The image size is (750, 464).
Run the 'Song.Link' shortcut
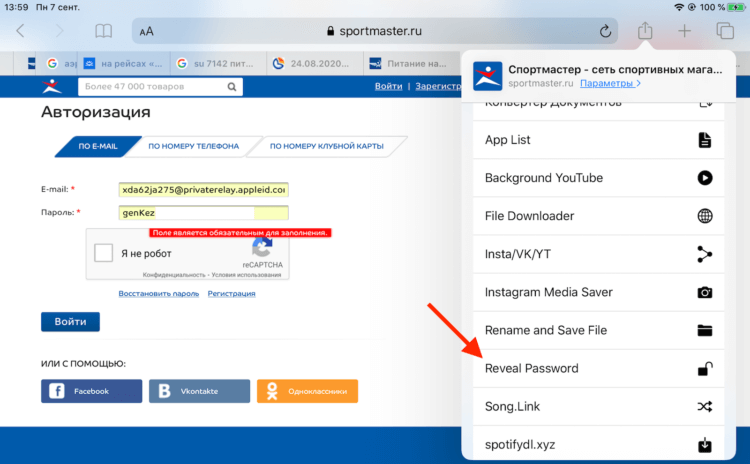click(598, 407)
